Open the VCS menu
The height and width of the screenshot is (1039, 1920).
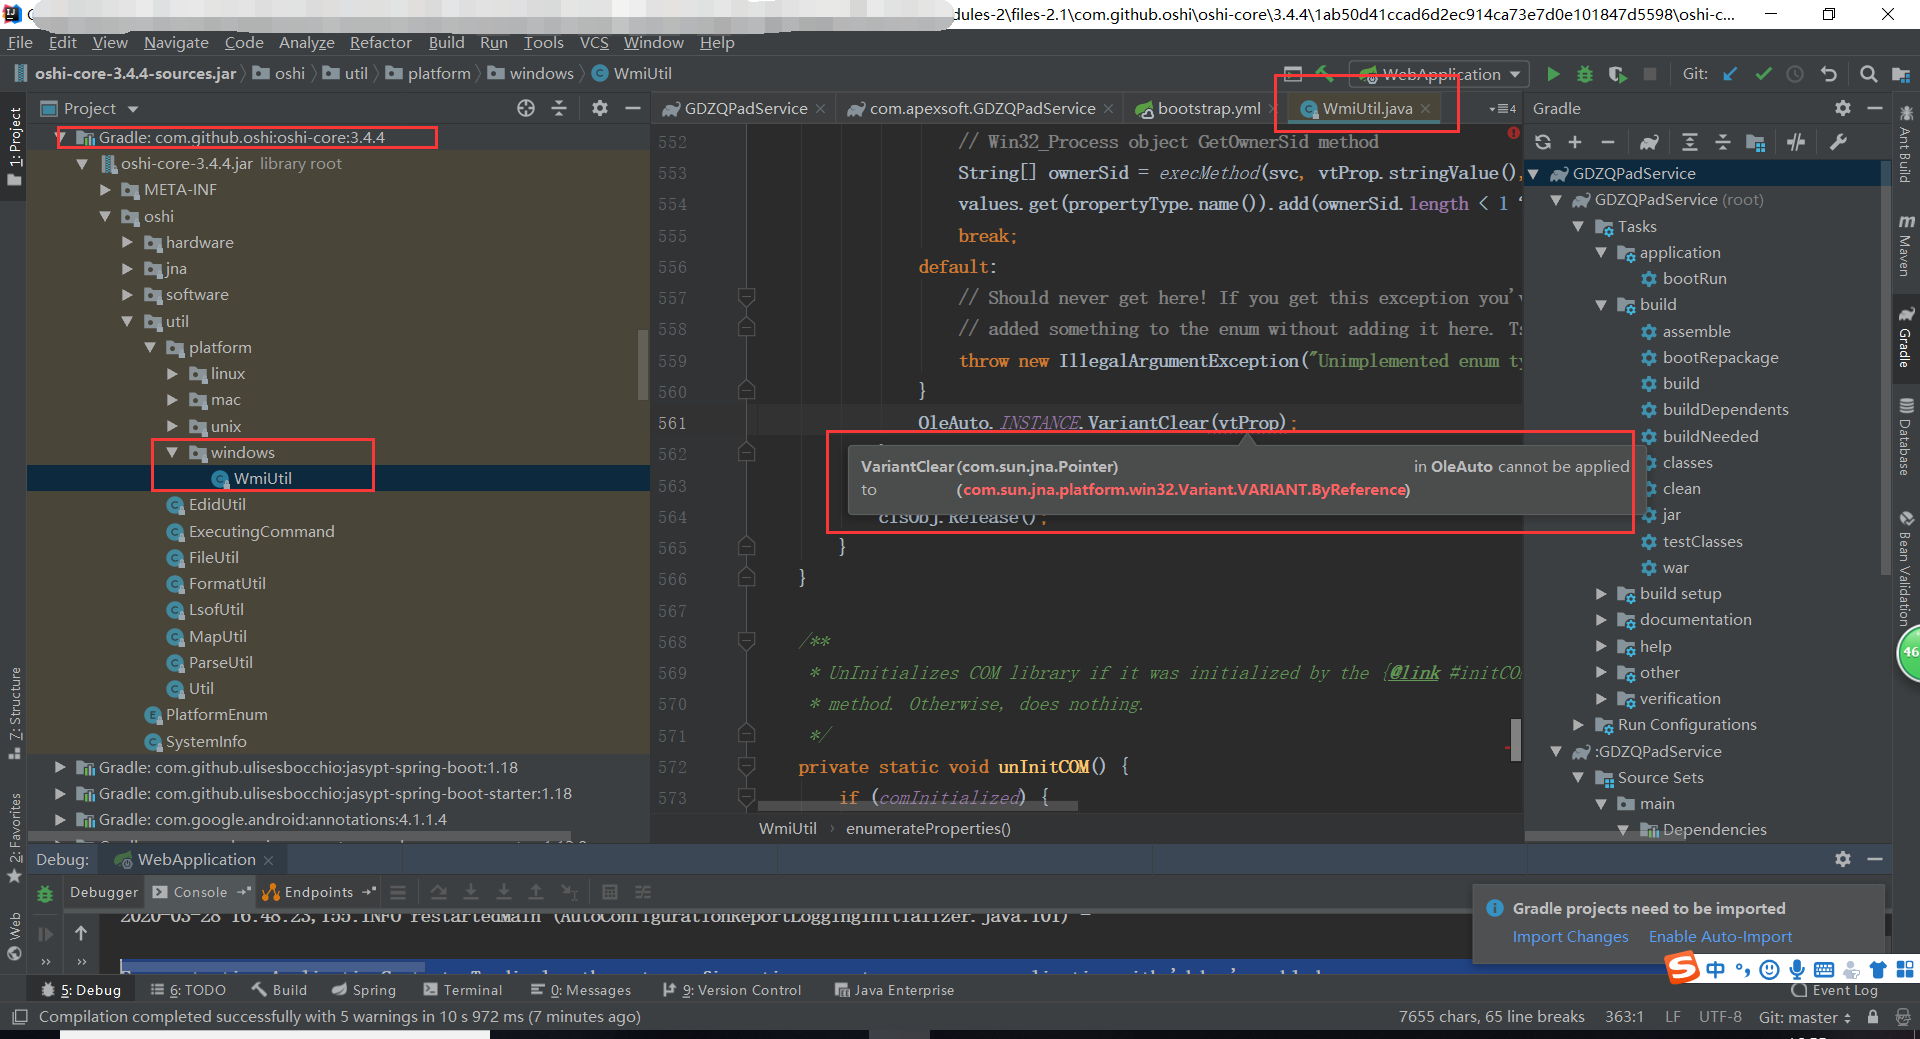[x=594, y=43]
